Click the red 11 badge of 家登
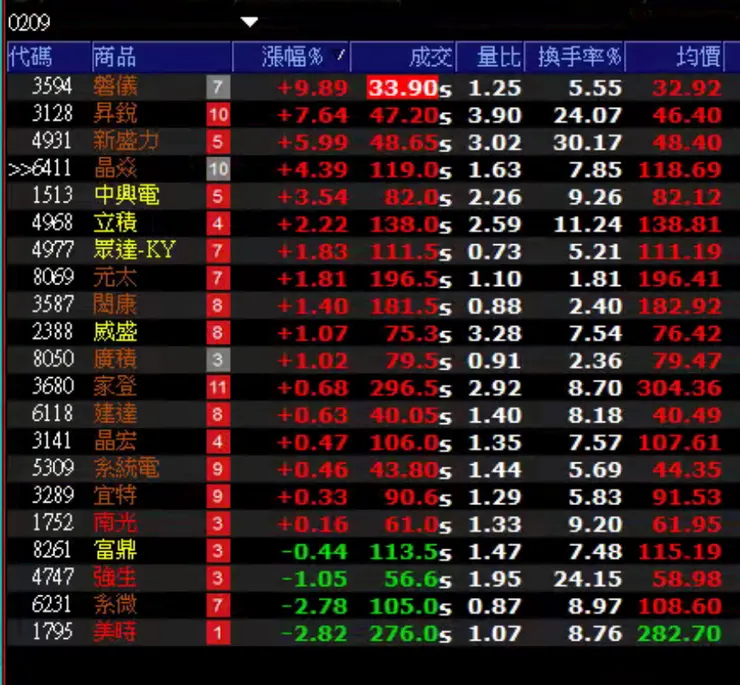Viewport: 740px width, 685px height. point(218,388)
